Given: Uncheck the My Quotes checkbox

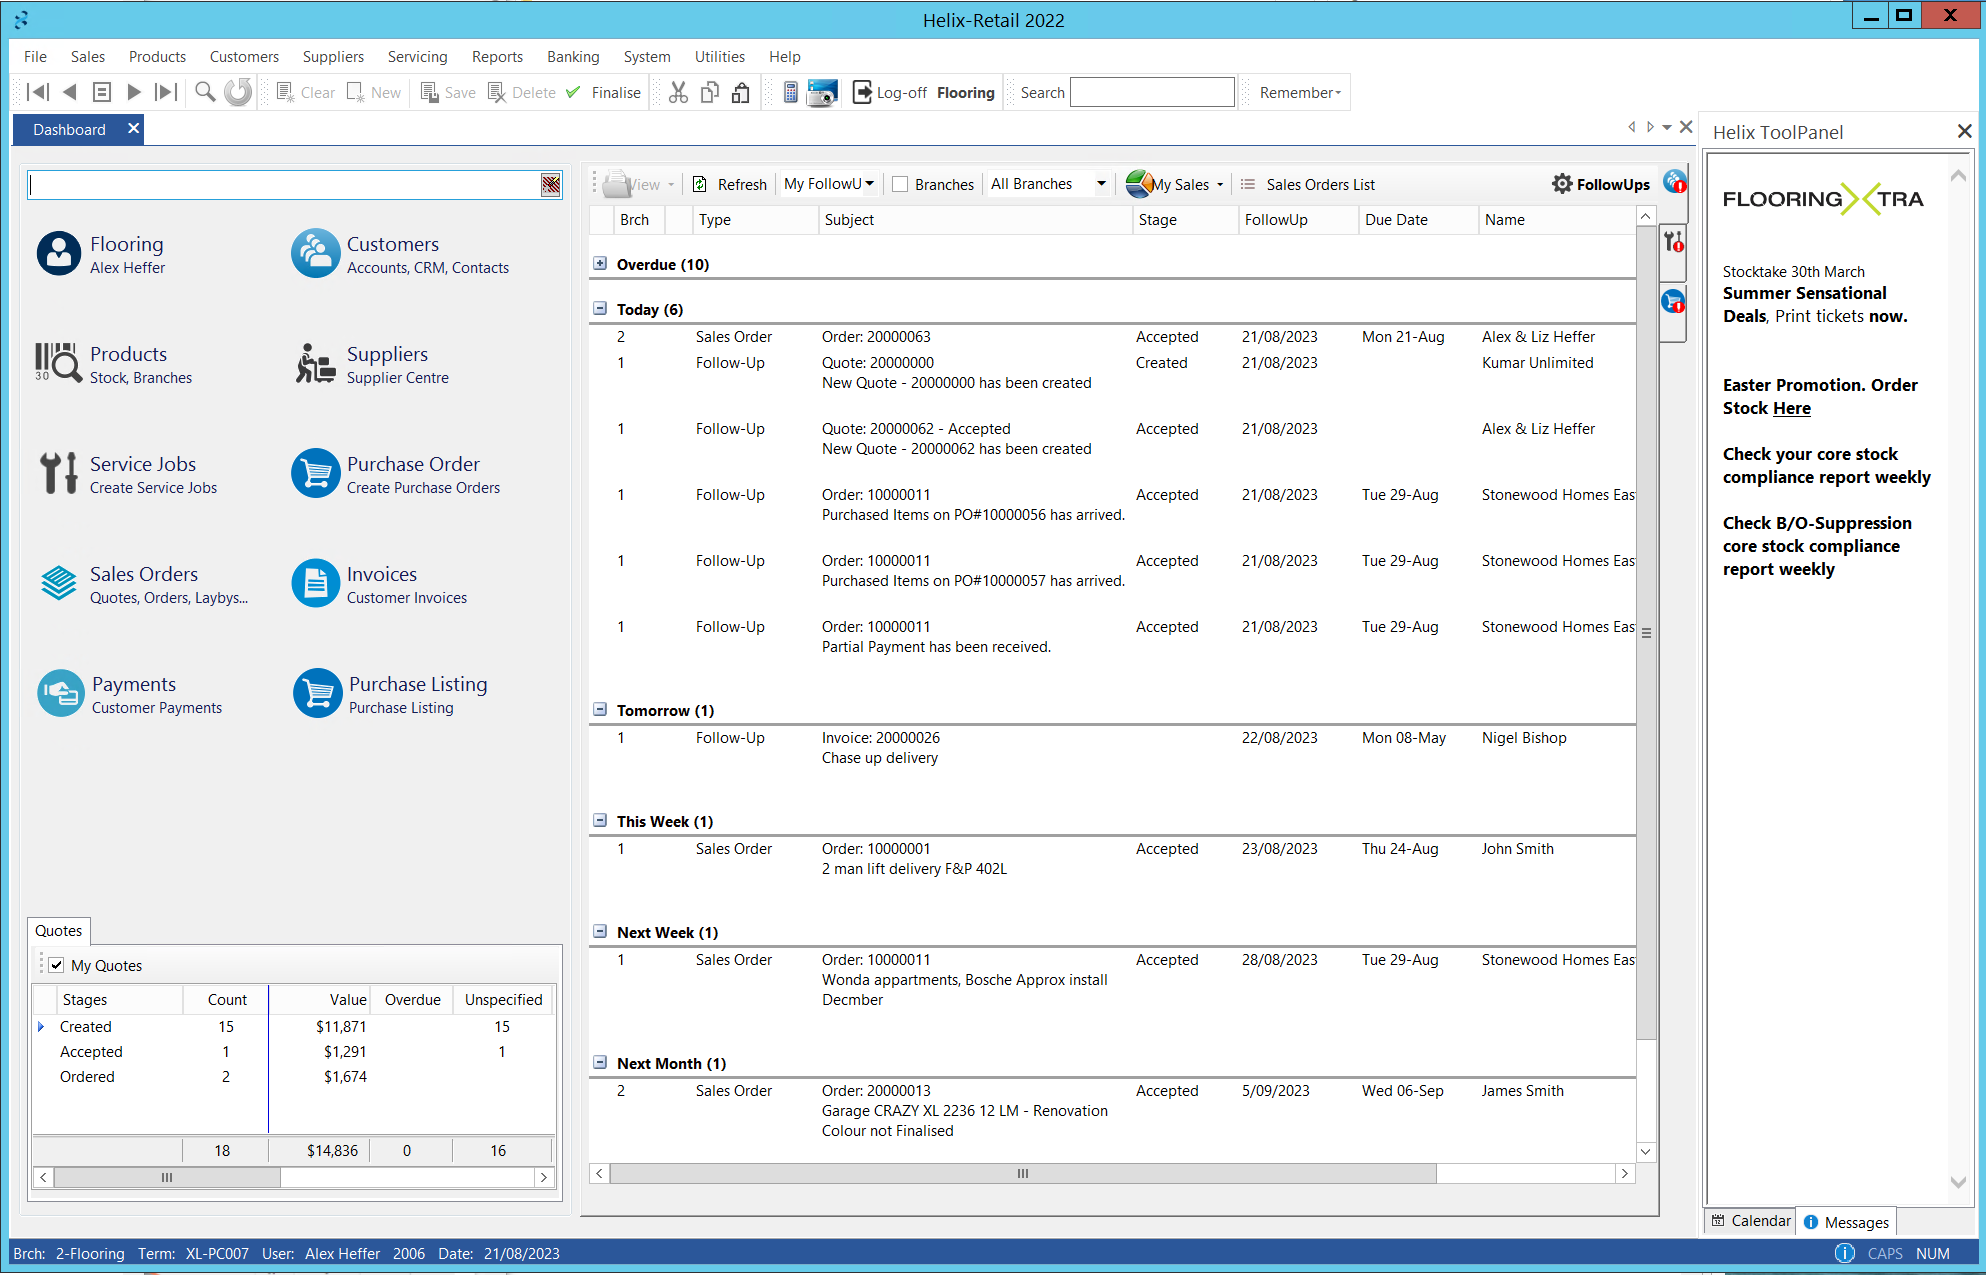Looking at the screenshot, I should (57, 964).
